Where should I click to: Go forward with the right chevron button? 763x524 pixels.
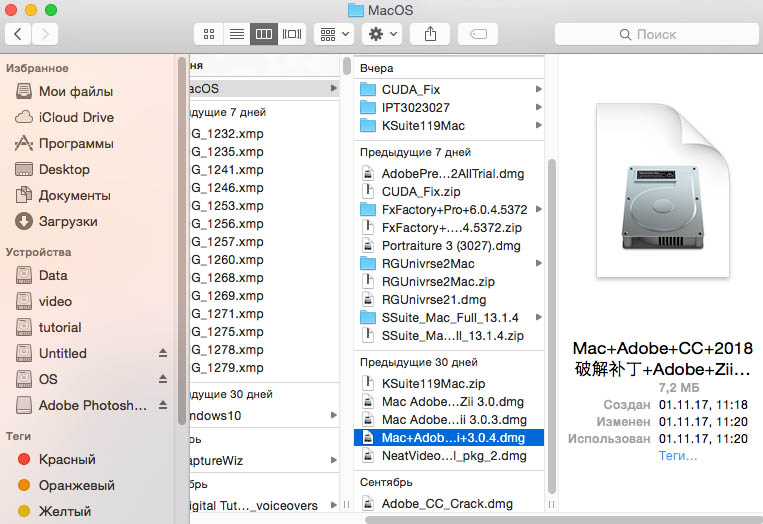45,34
